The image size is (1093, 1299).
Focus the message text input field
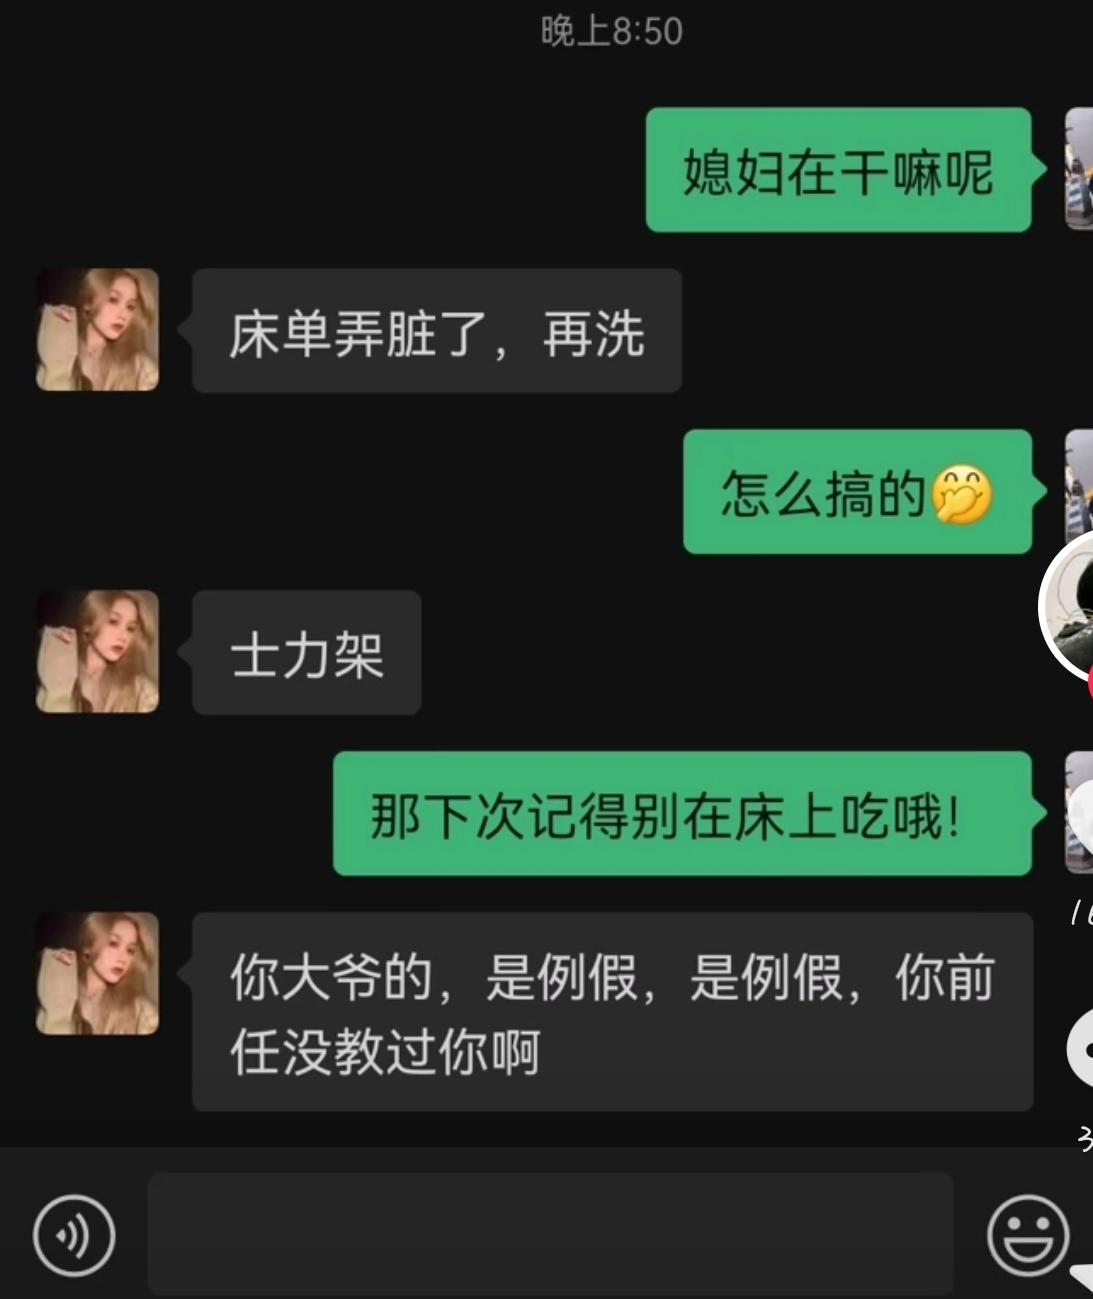550,1235
